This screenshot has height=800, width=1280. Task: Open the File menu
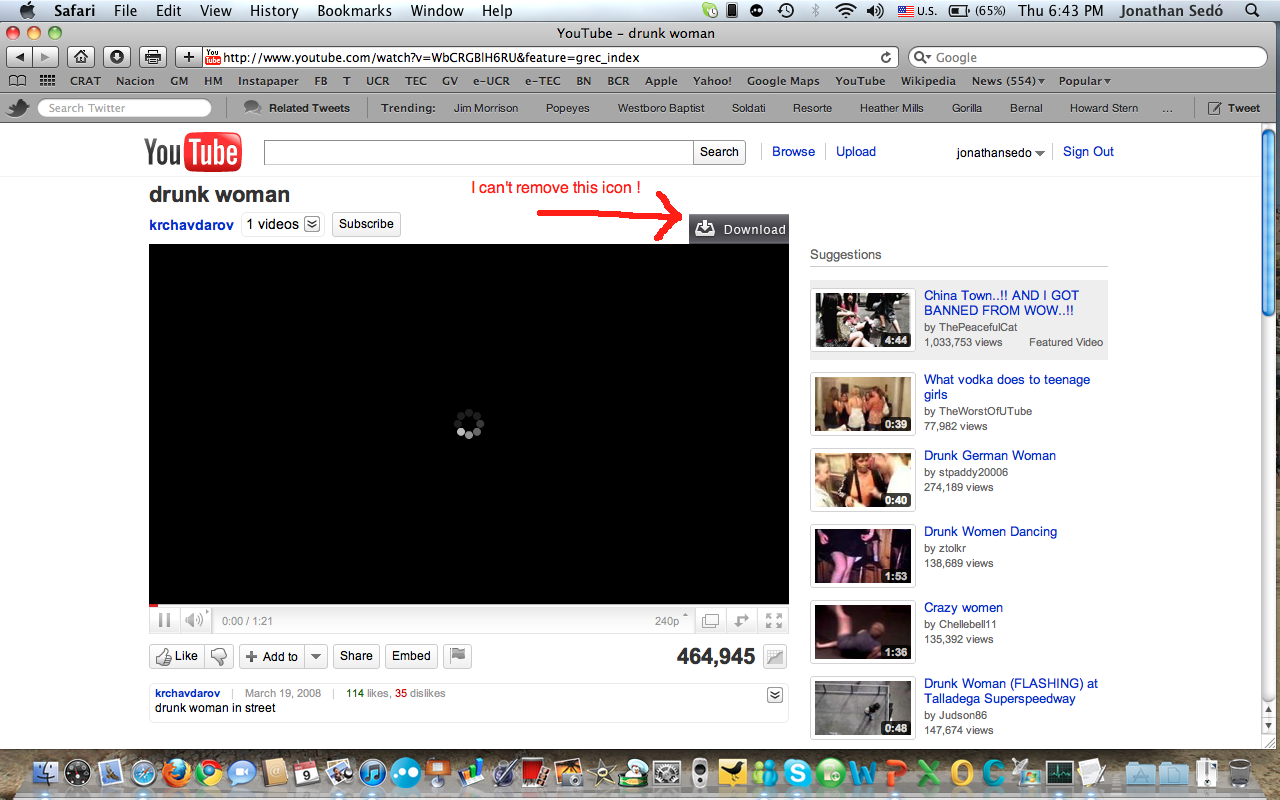(125, 11)
